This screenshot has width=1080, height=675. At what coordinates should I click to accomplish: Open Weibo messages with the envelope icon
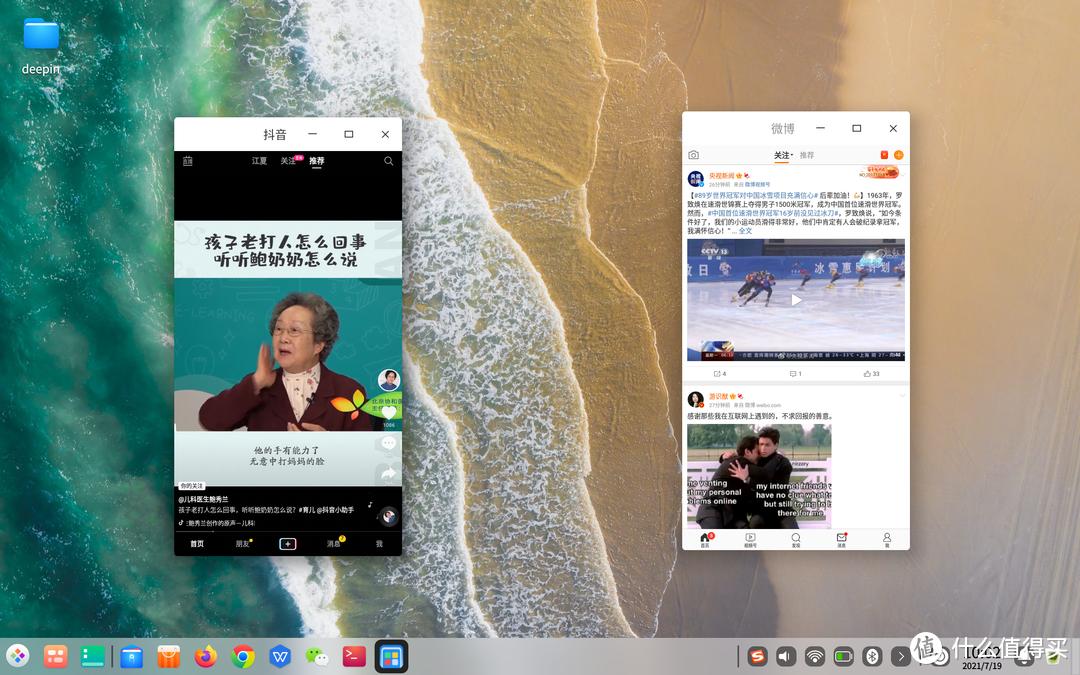click(841, 538)
